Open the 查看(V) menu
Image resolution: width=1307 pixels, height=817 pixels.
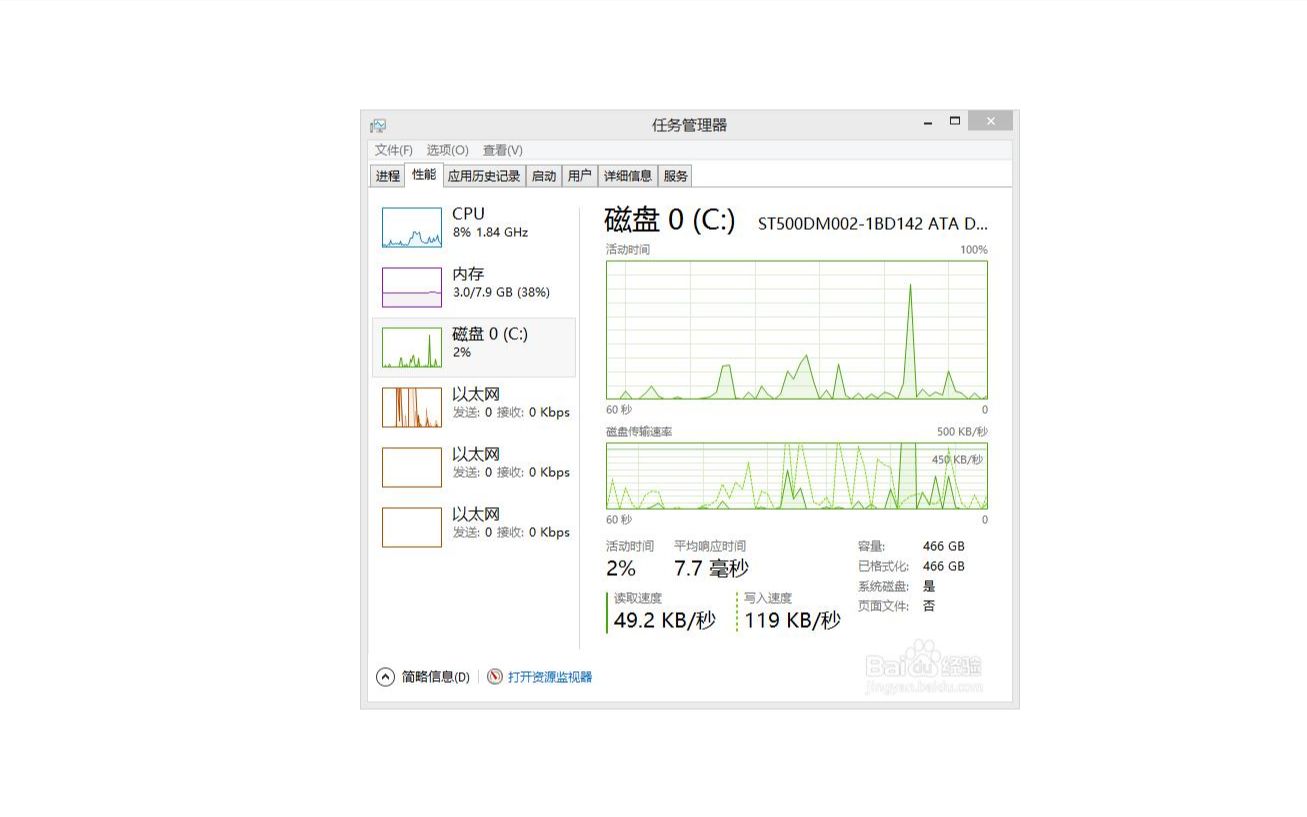tap(502, 150)
